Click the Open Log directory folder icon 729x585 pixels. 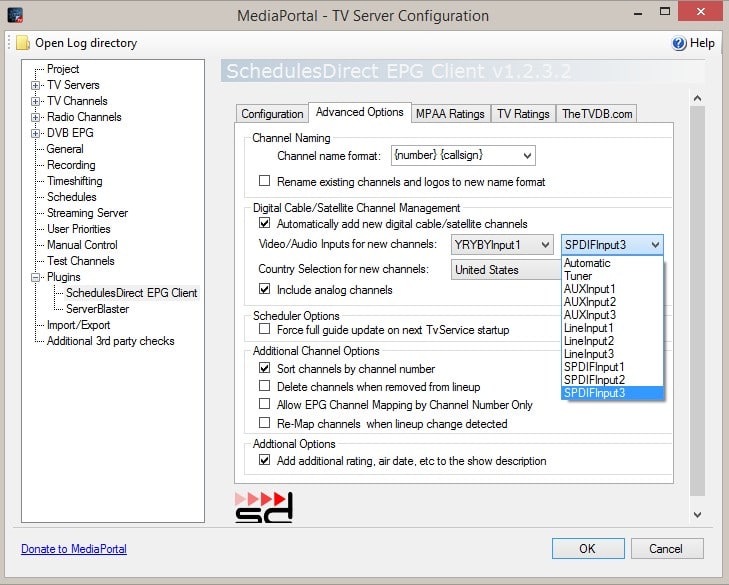tap(22, 43)
